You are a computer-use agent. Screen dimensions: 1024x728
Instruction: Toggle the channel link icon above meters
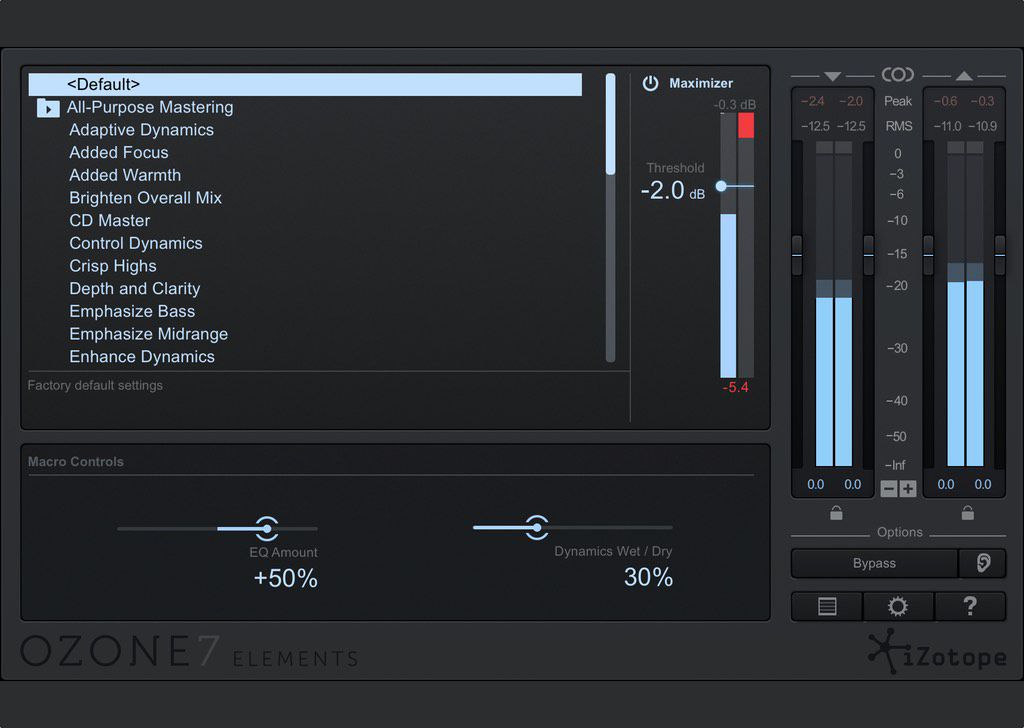[x=898, y=74]
